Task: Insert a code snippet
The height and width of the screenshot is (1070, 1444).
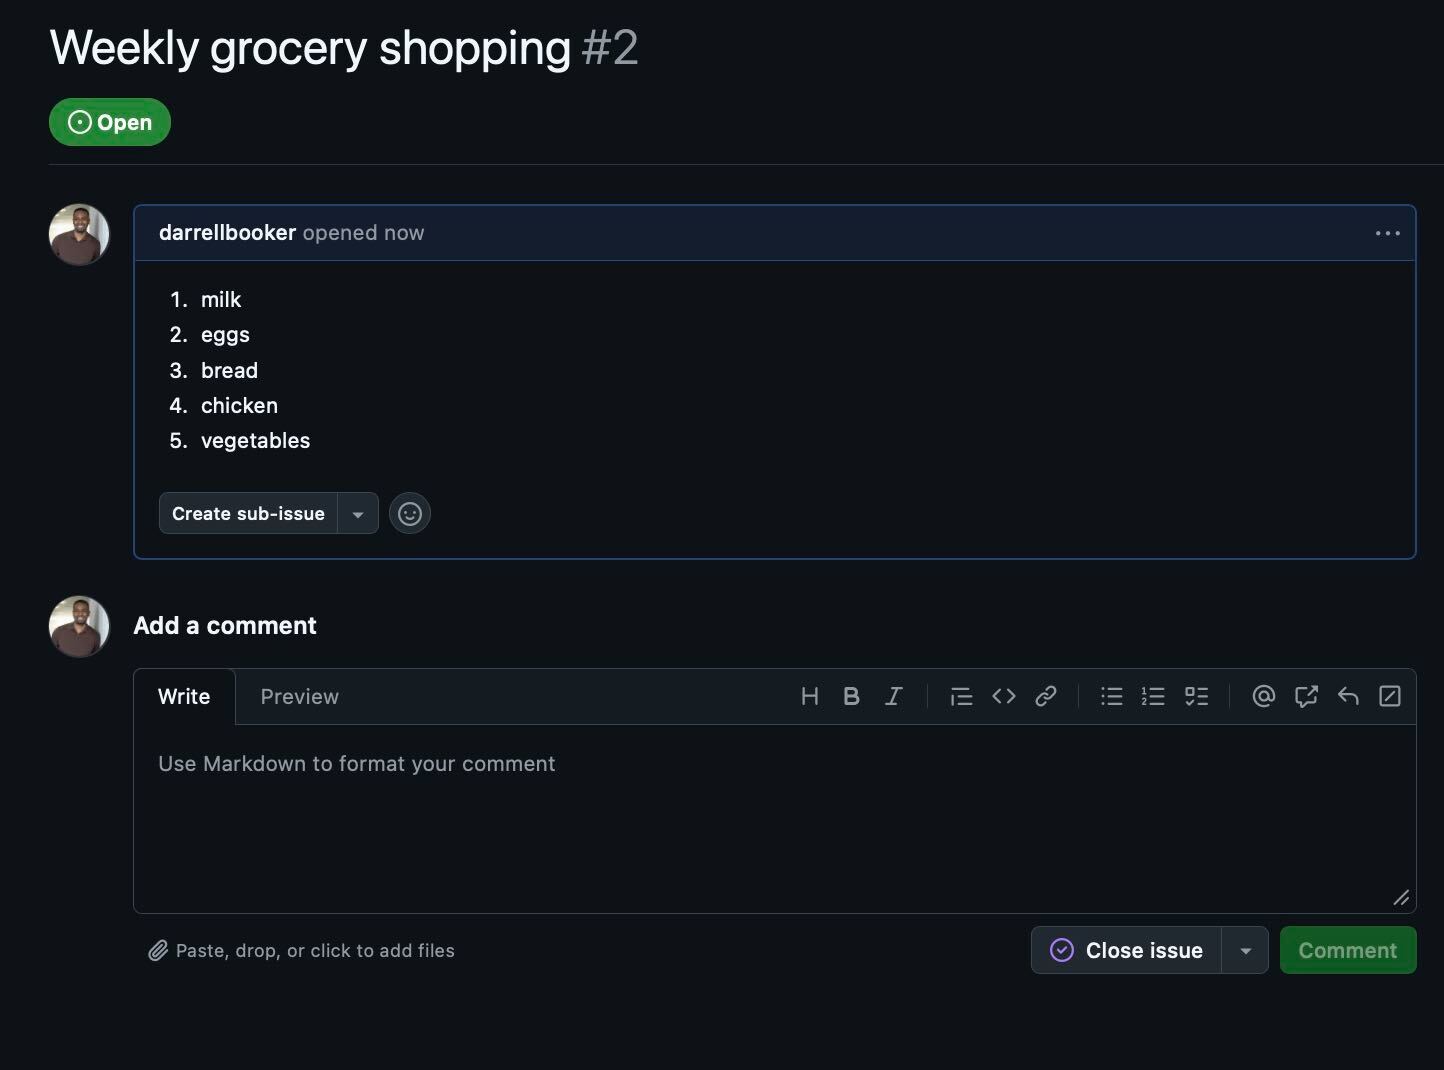Action: tap(1003, 696)
